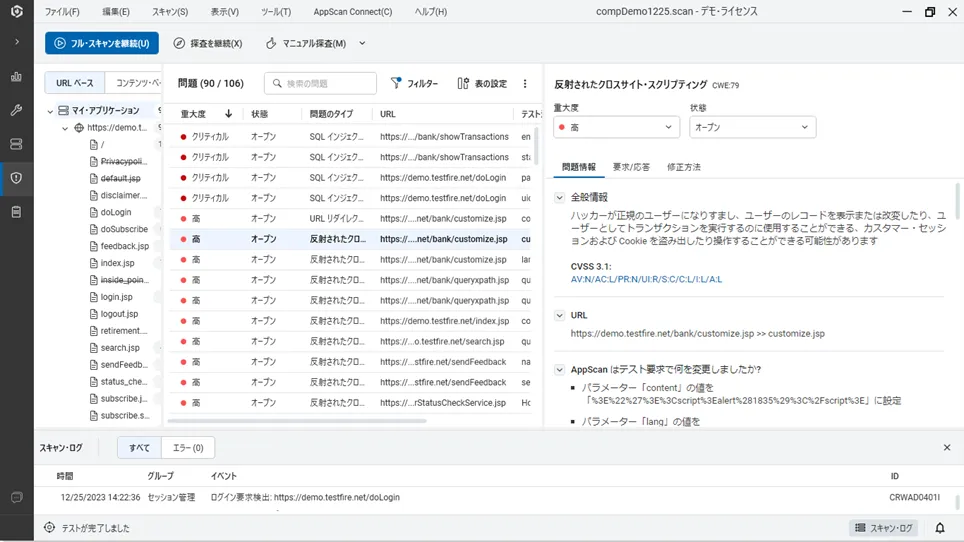Screen dimensions: 964x542
Task: Open the 重大度 severity dropdown
Action: pos(616,127)
